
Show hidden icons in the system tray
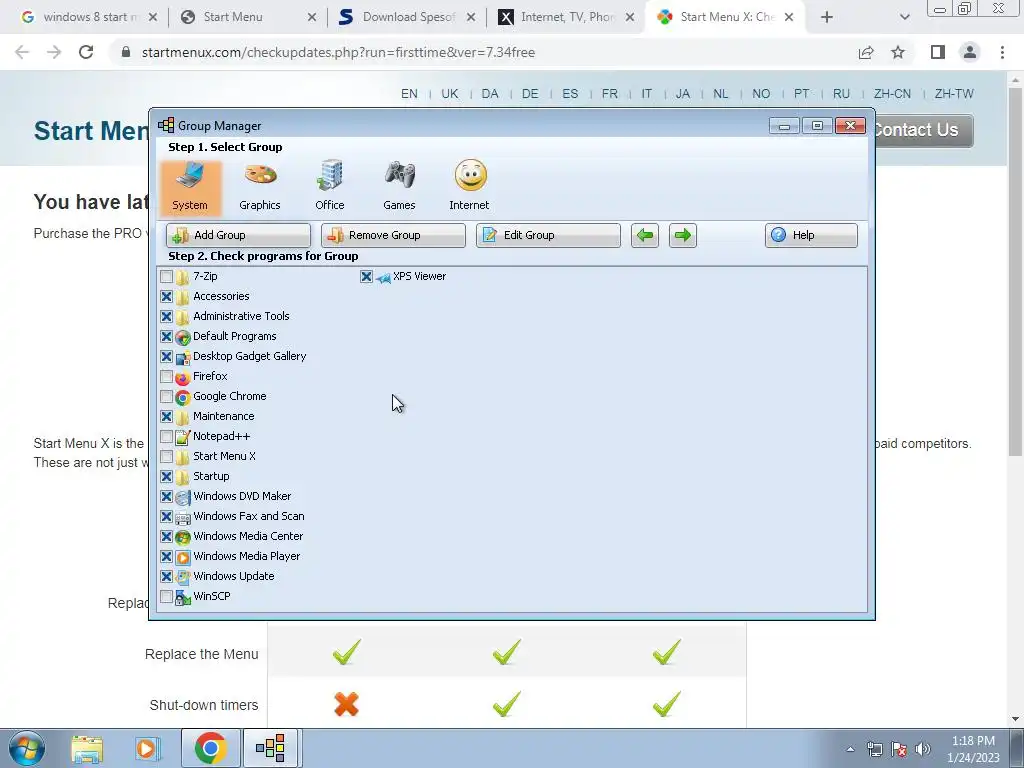(x=850, y=749)
